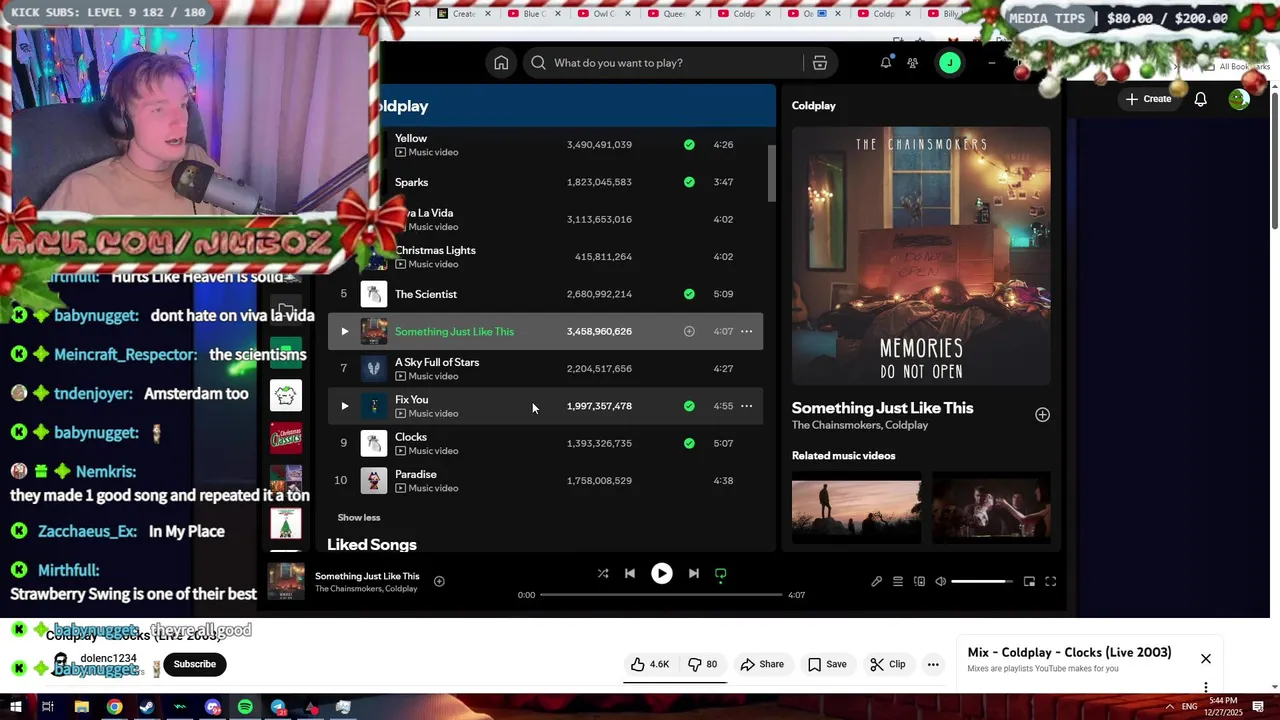Toggle the saved checkmark on Fix You
1280x720 pixels.
pos(689,406)
